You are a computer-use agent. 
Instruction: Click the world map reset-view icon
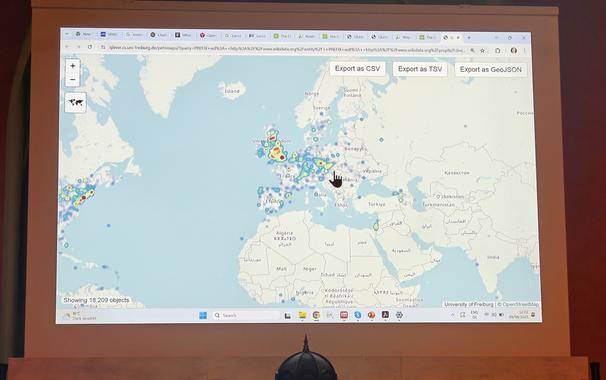pos(76,102)
